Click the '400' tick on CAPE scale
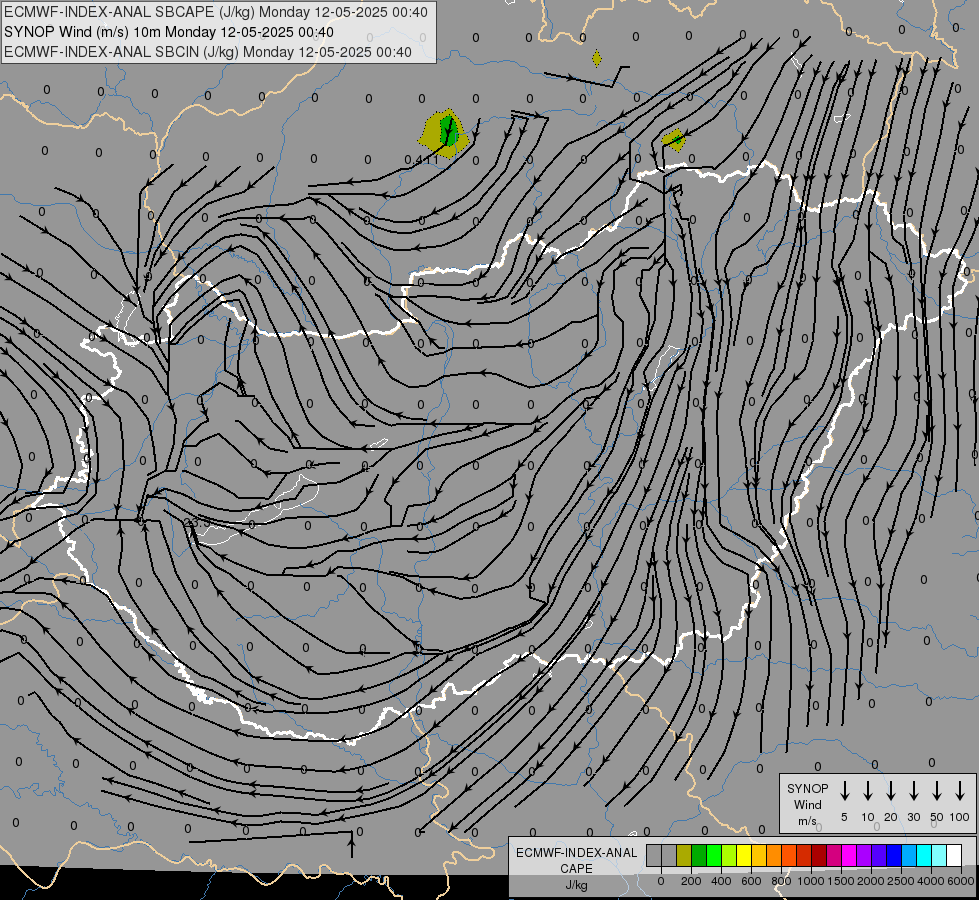 click(721, 881)
